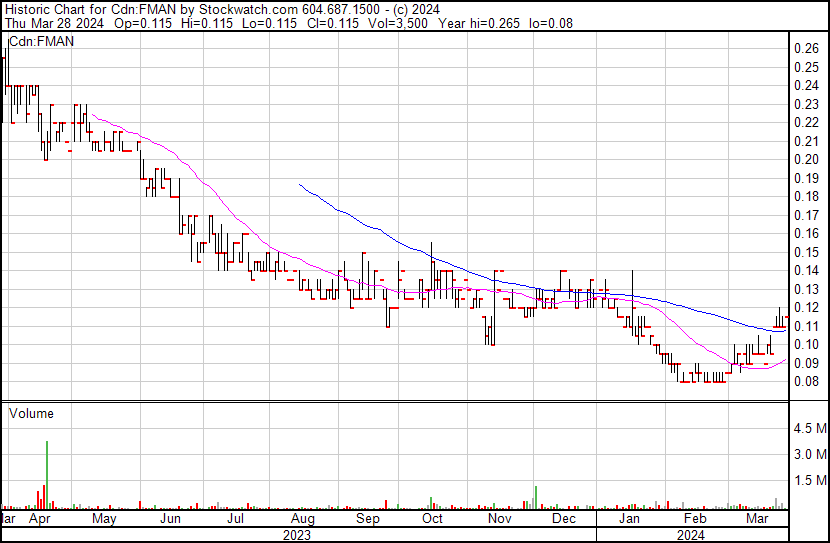Select the 0.12 price axis label
The width and height of the screenshot is (830, 543).
click(x=806, y=307)
